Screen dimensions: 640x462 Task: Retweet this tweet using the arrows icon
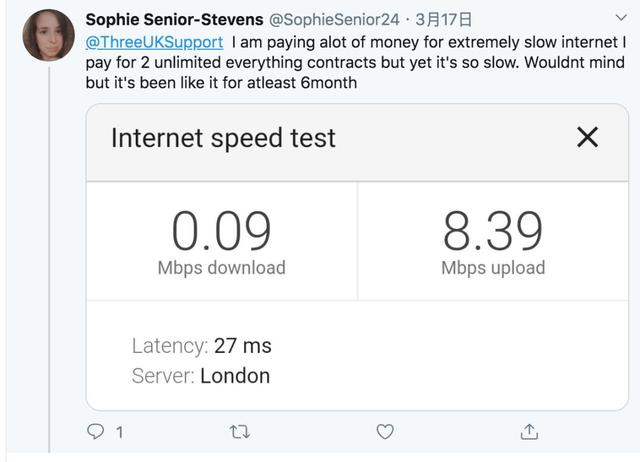[x=240, y=432]
